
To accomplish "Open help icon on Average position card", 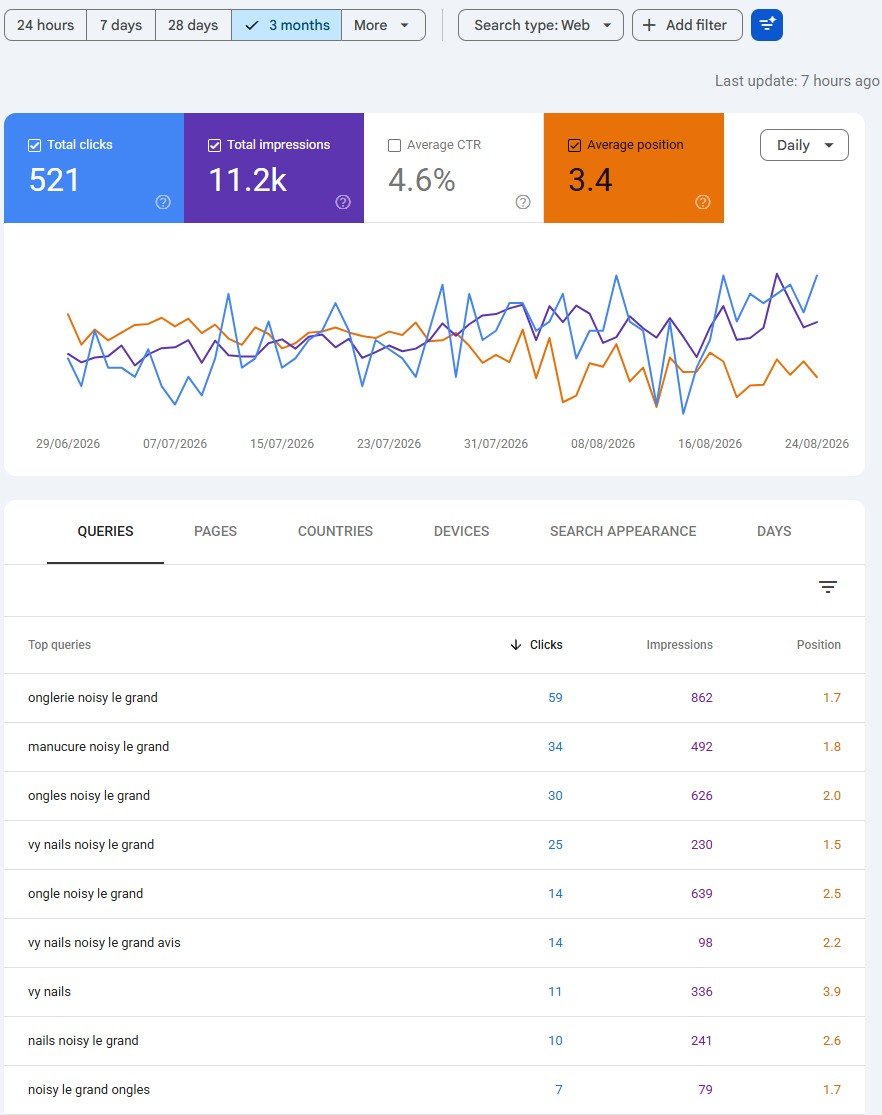I will [x=703, y=202].
